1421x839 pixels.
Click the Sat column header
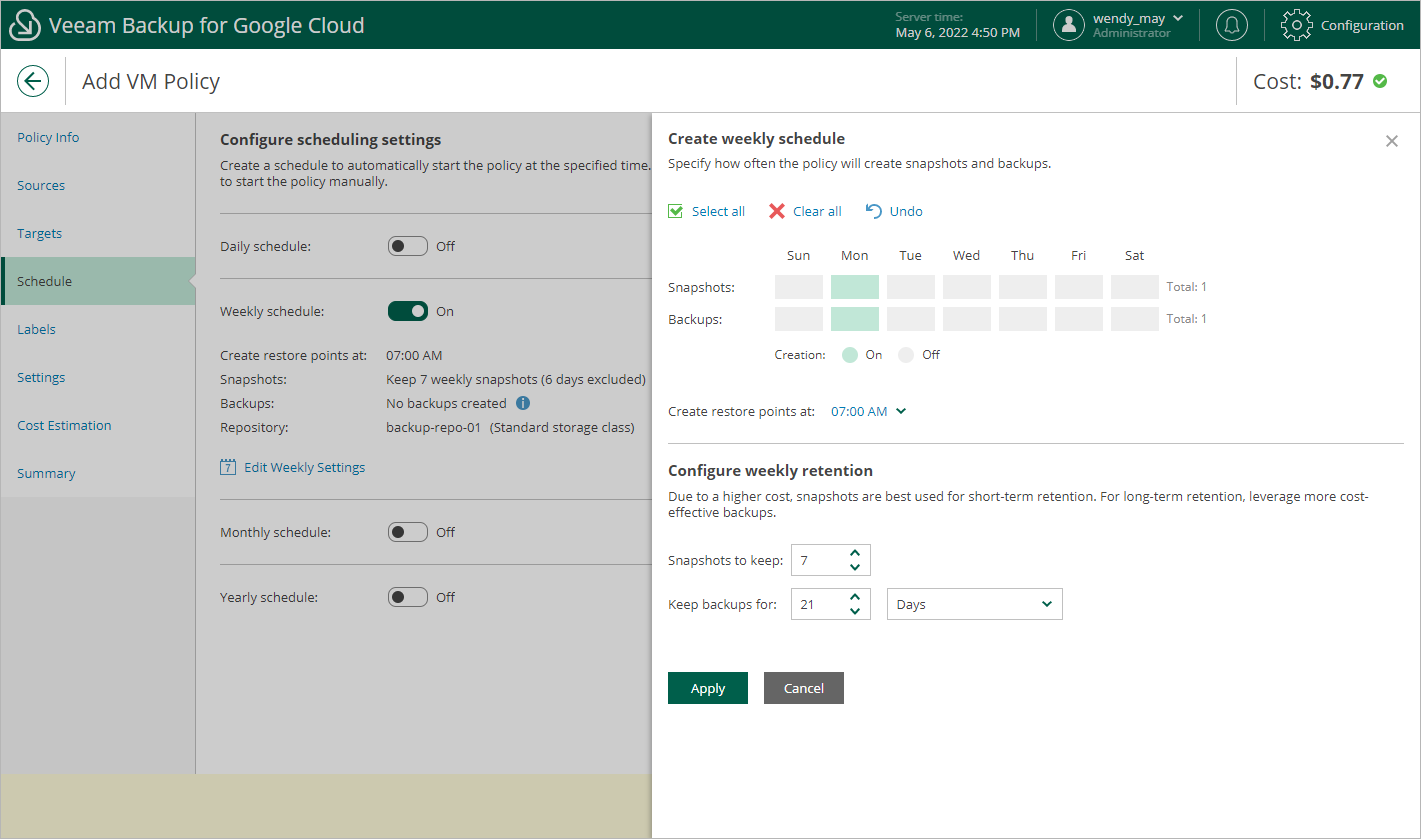(1135, 255)
